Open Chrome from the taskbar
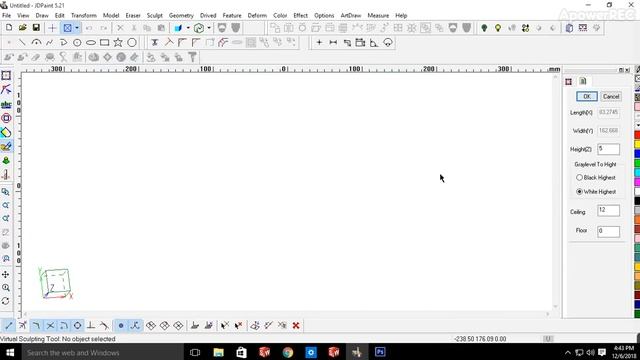The image size is (640, 360). (x=288, y=352)
